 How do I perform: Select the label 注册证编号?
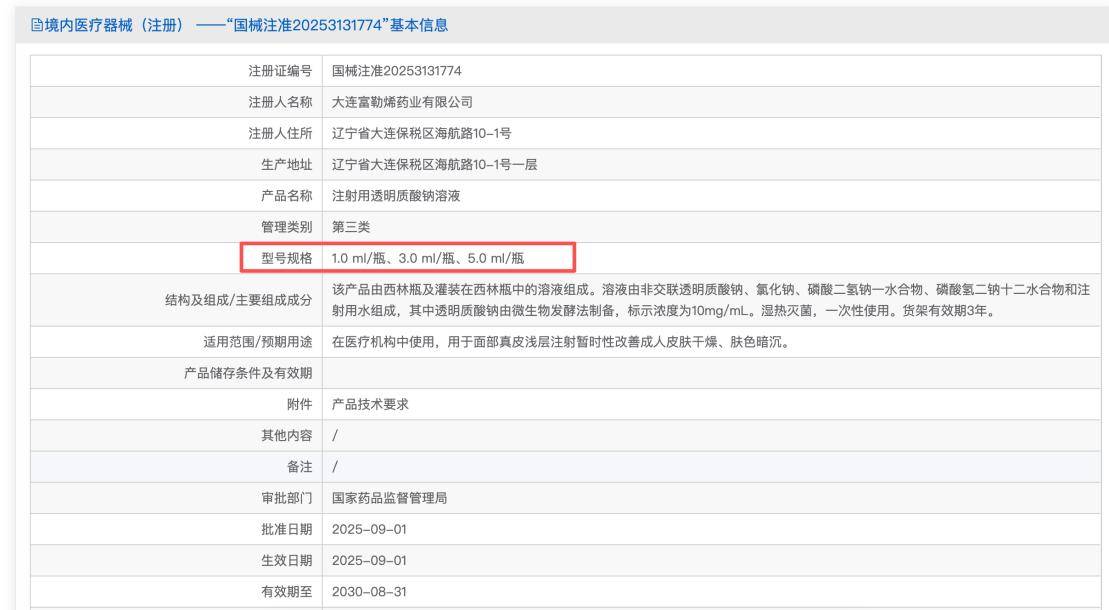(280, 71)
